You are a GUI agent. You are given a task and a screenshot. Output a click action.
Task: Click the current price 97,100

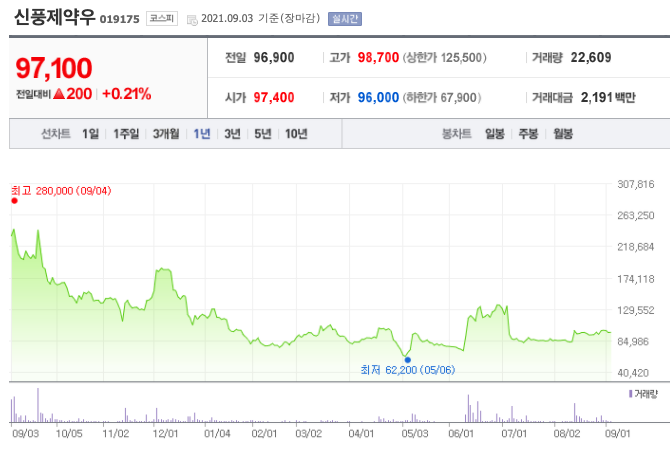(x=54, y=68)
